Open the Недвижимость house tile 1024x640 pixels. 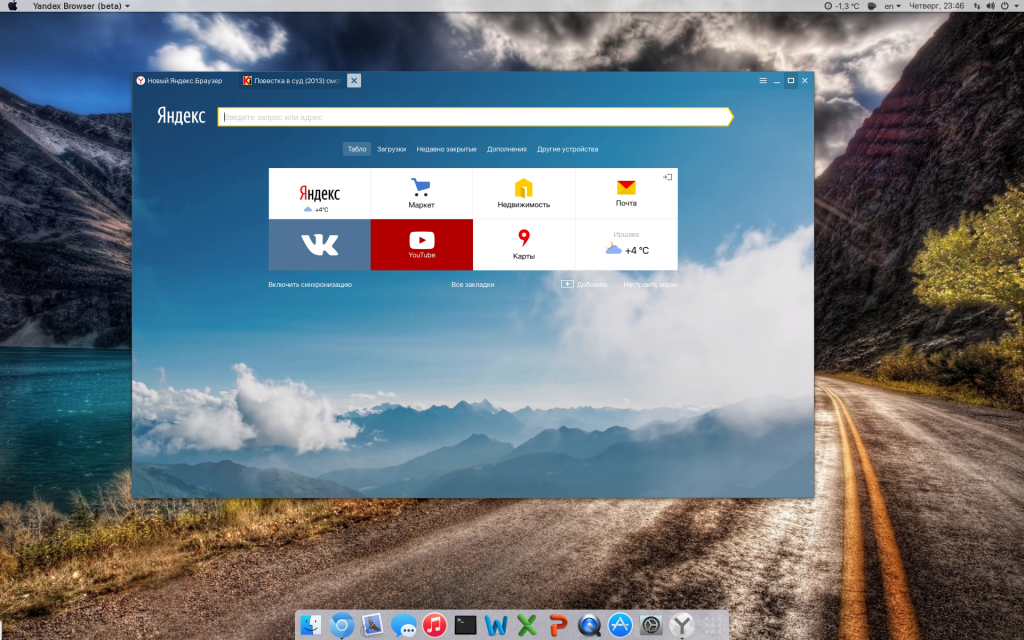[524, 194]
